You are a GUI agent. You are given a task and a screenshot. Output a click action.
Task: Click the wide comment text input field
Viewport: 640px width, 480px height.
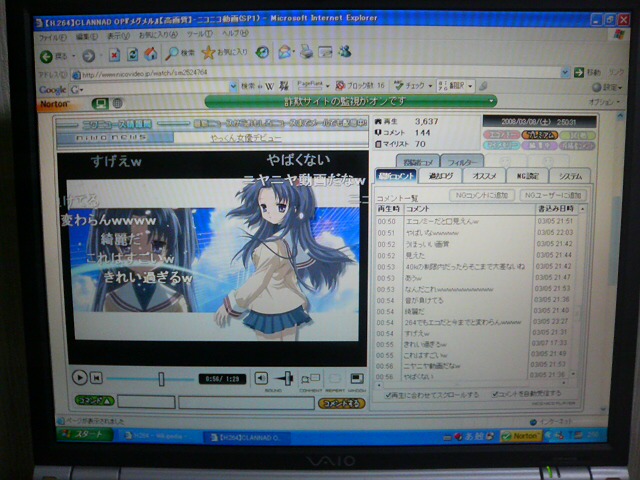click(x=247, y=403)
